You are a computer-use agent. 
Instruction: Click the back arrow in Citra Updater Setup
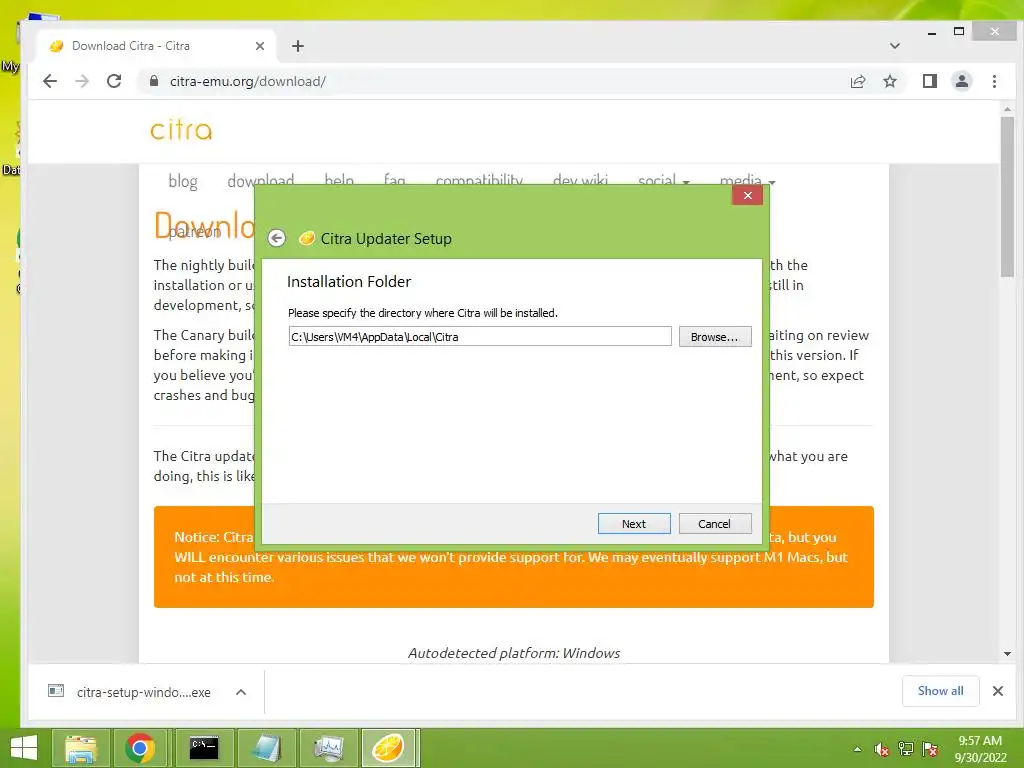[x=277, y=238]
